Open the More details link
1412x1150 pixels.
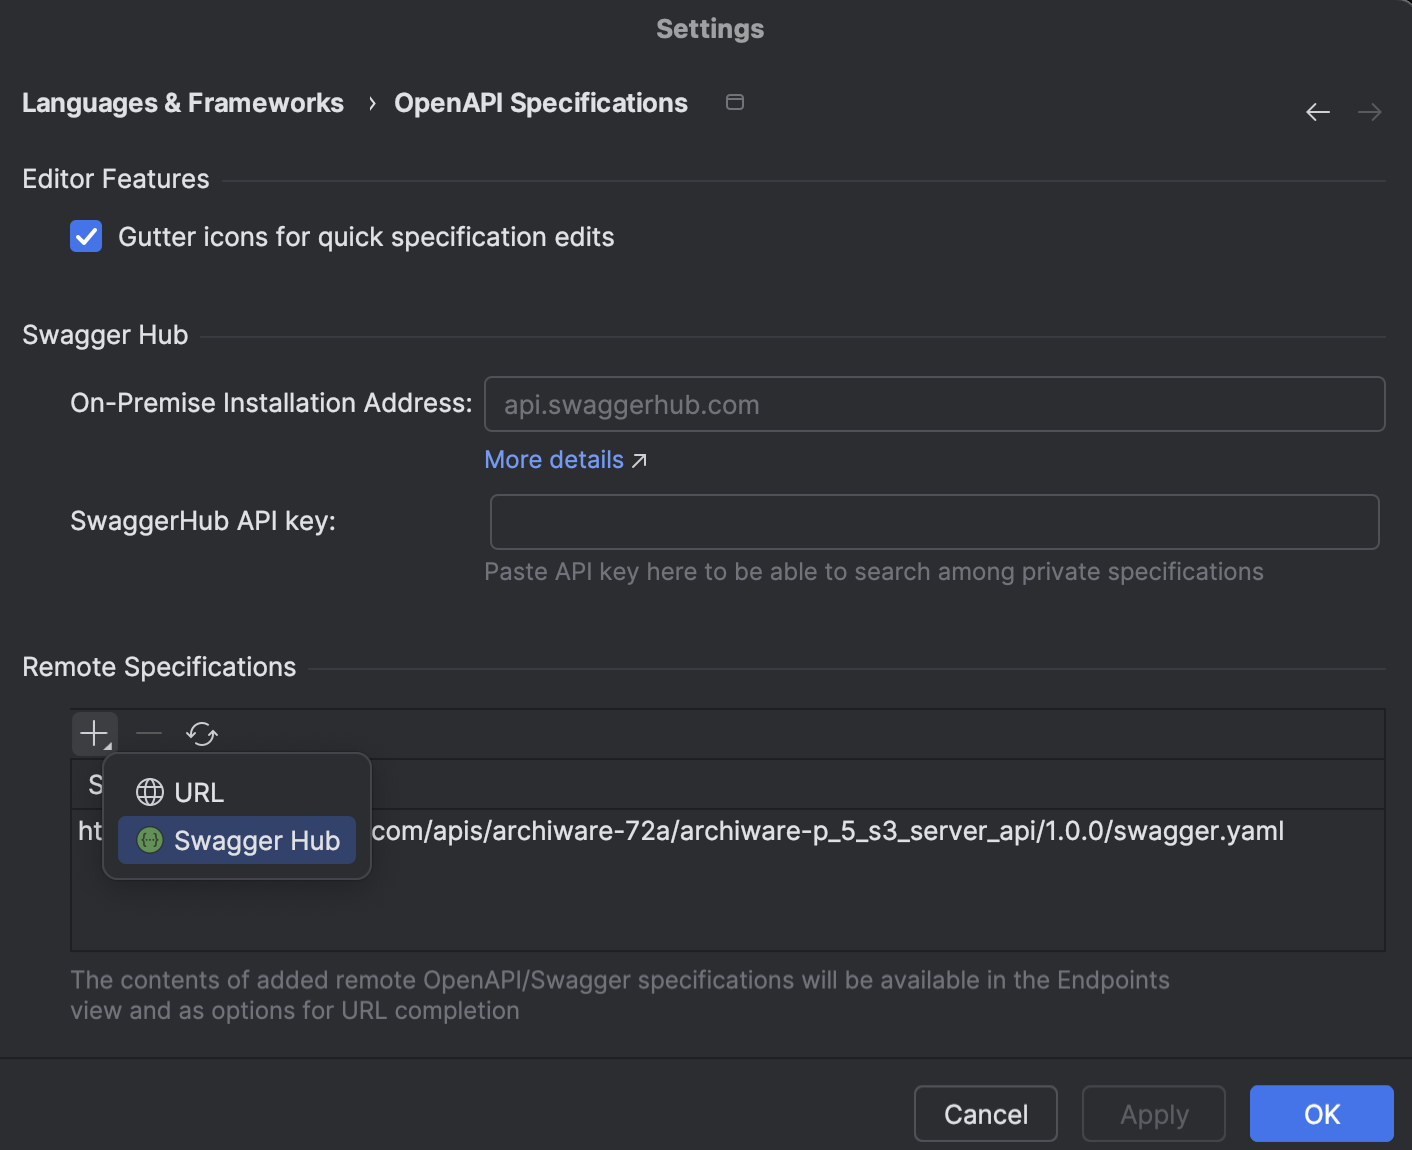coord(553,459)
